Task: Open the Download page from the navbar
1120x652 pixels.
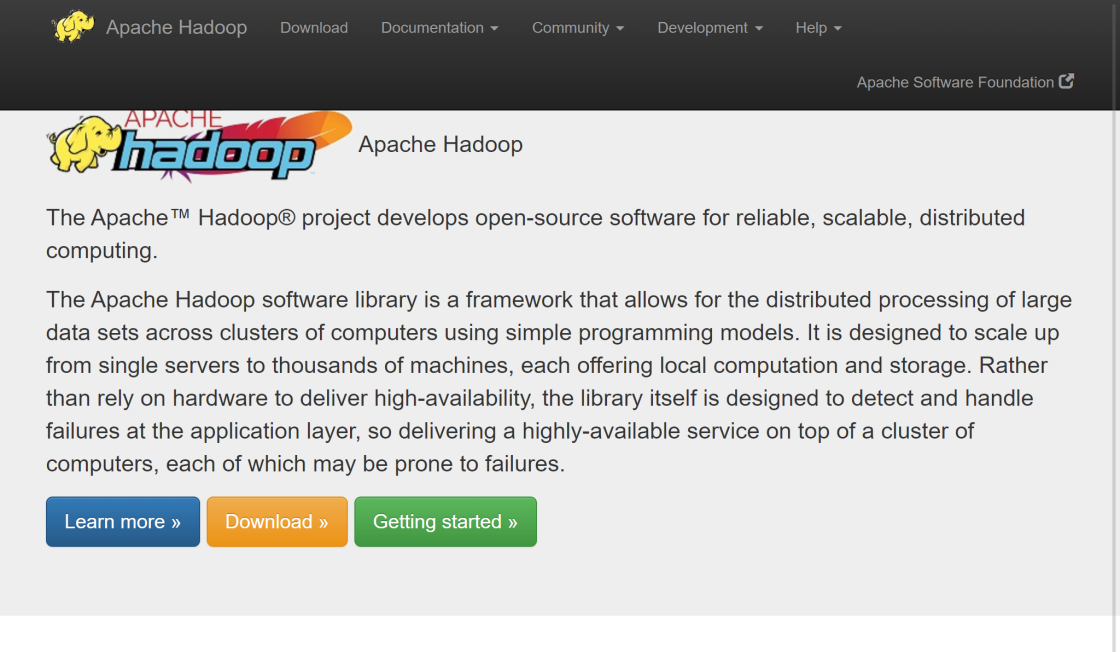Action: click(x=314, y=28)
